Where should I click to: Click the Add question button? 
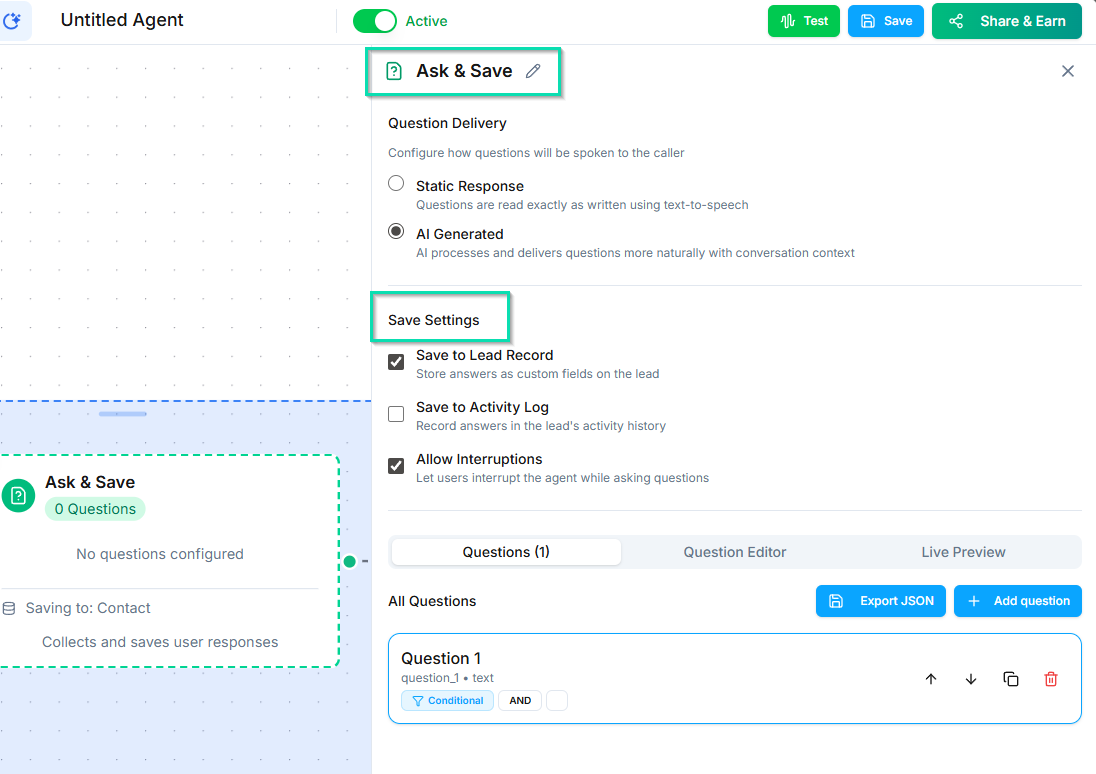pyautogui.click(x=1018, y=601)
